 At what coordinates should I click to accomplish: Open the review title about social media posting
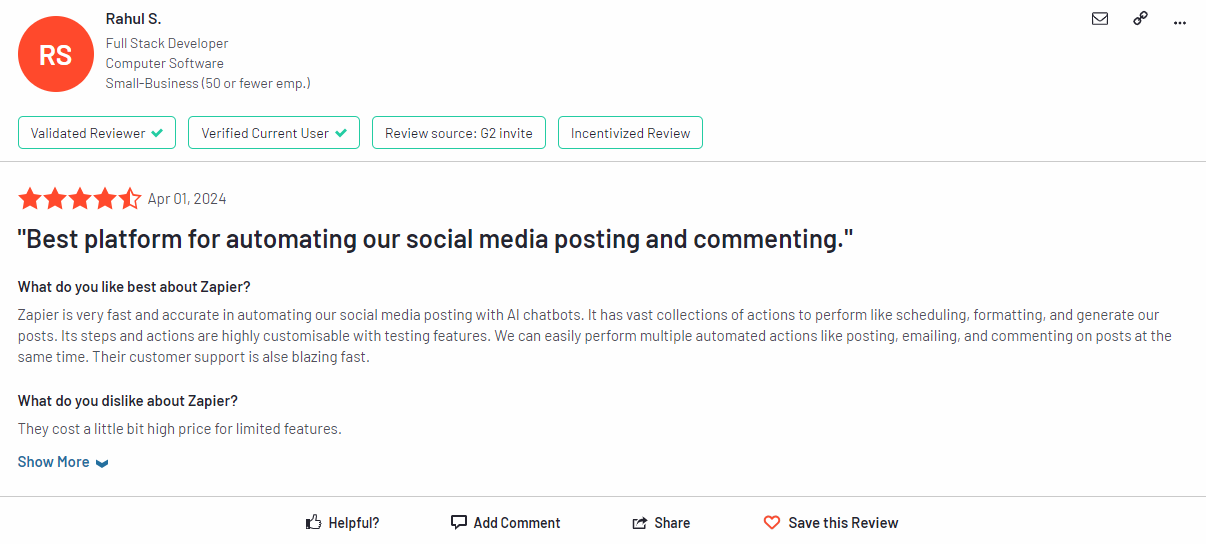436,240
